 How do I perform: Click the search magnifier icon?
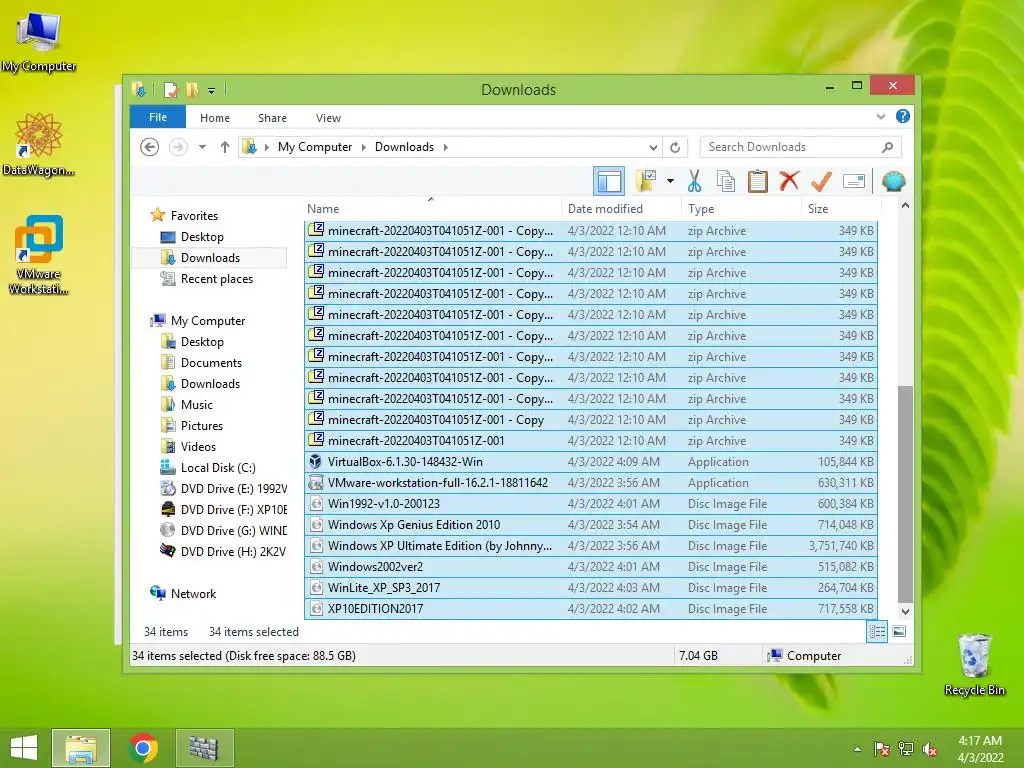tap(887, 147)
